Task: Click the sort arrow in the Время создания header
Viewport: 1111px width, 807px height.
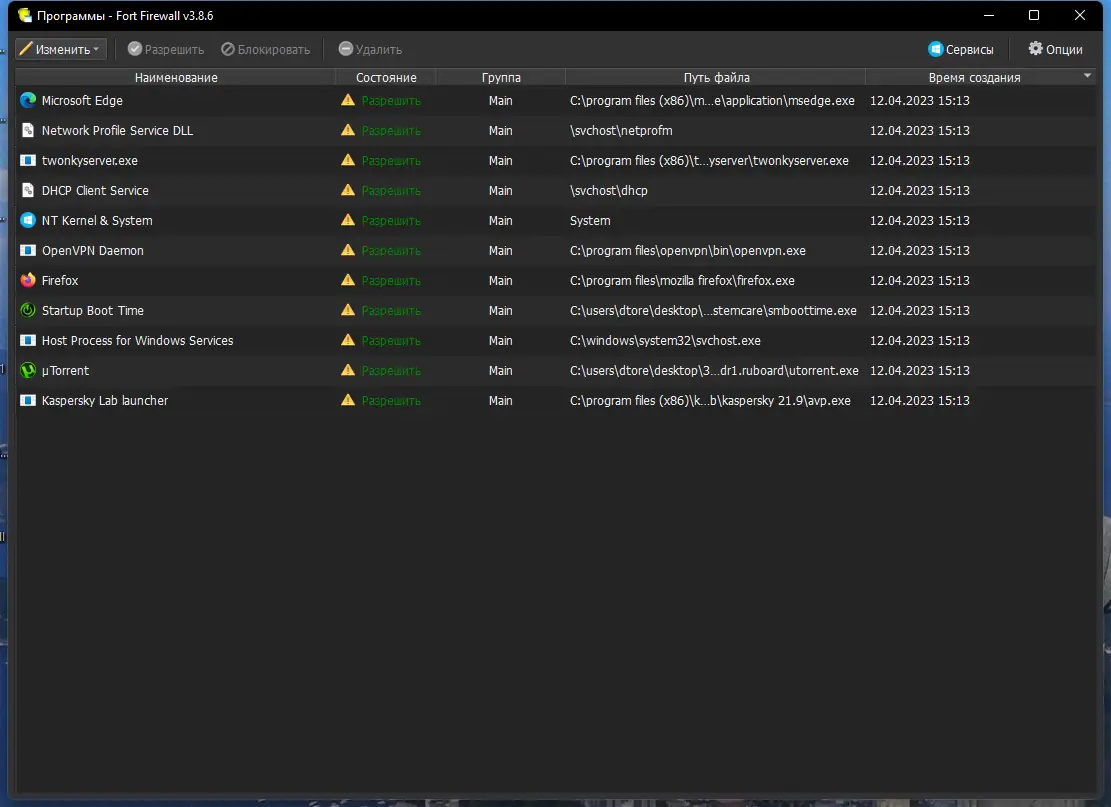Action: [1087, 75]
